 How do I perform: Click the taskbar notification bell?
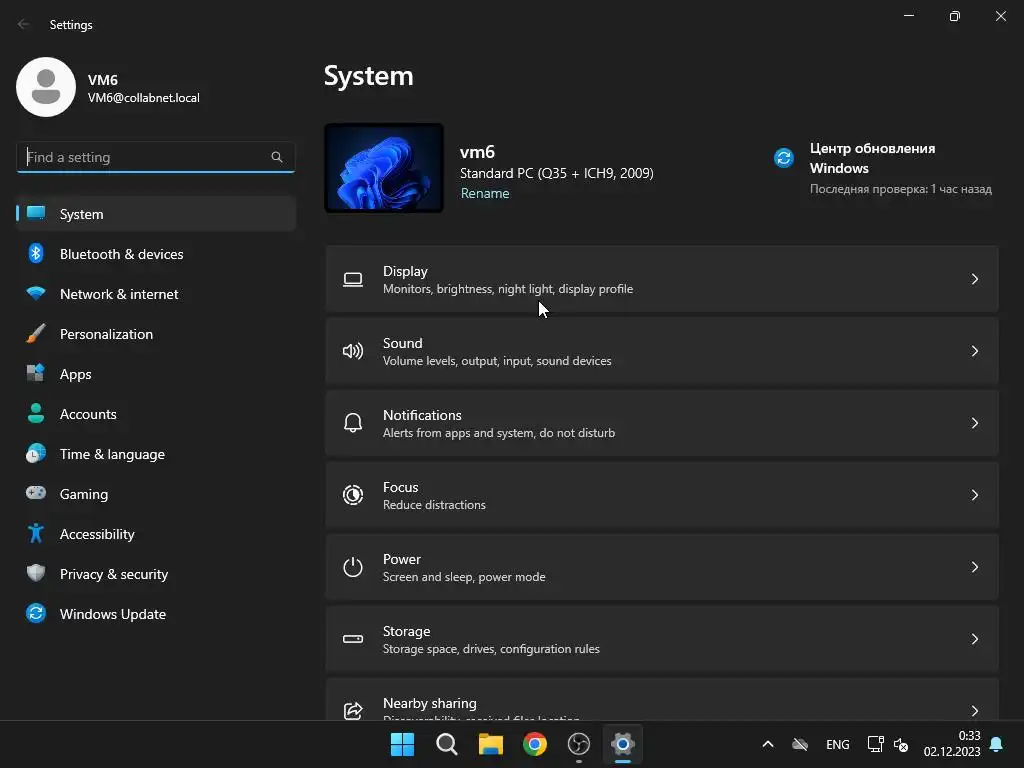point(997,744)
